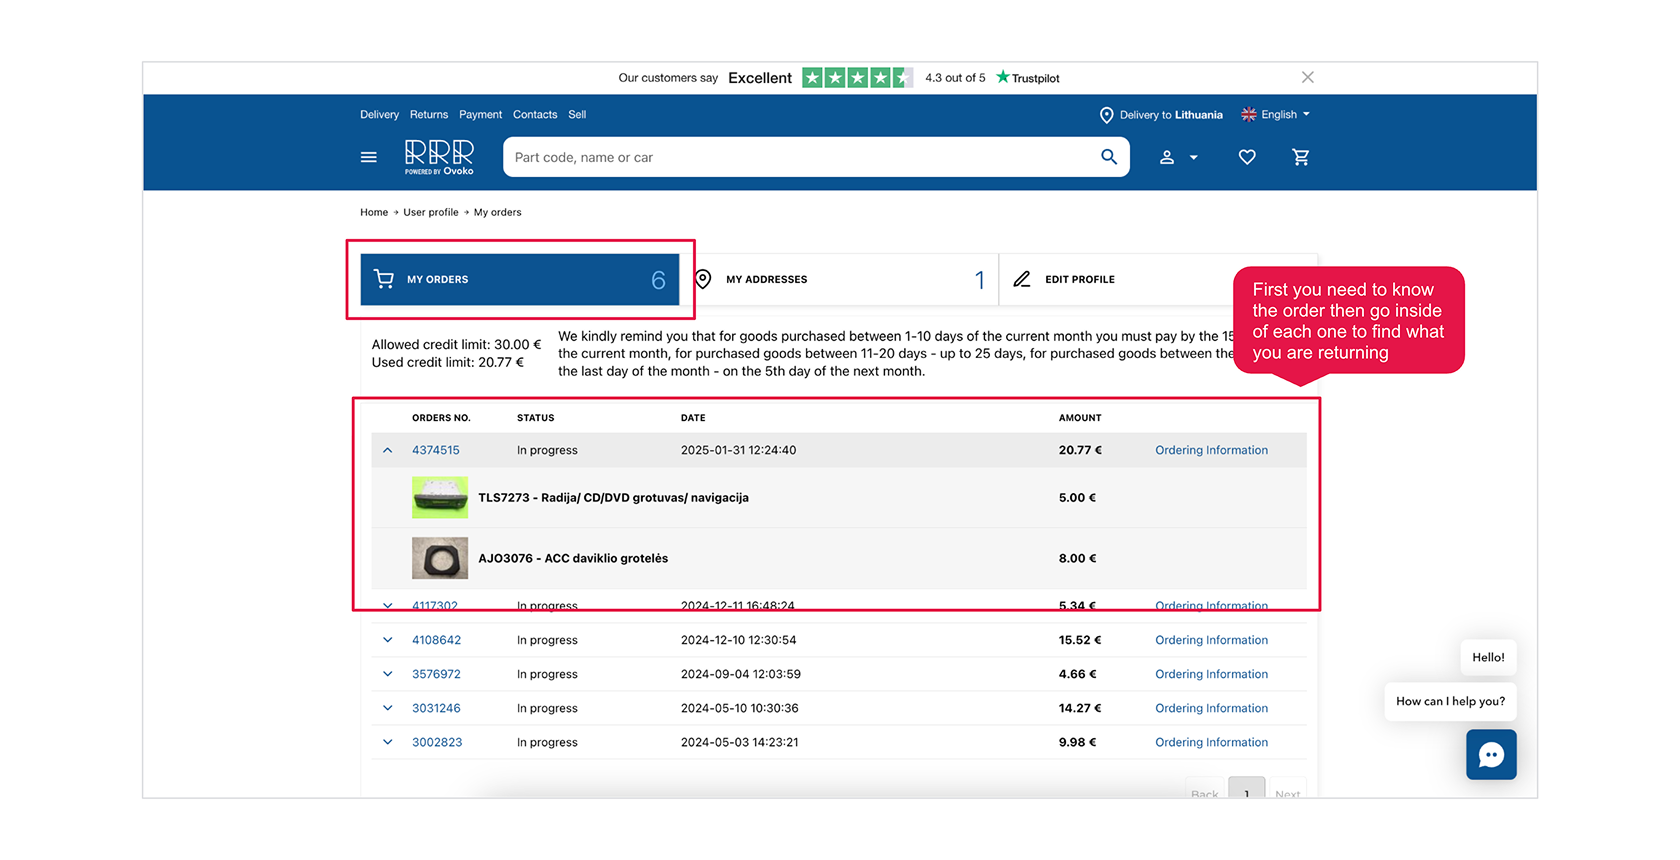Viewport: 1680px width, 860px height.
Task: Click the RRR Ovoko logo
Action: tap(439, 157)
